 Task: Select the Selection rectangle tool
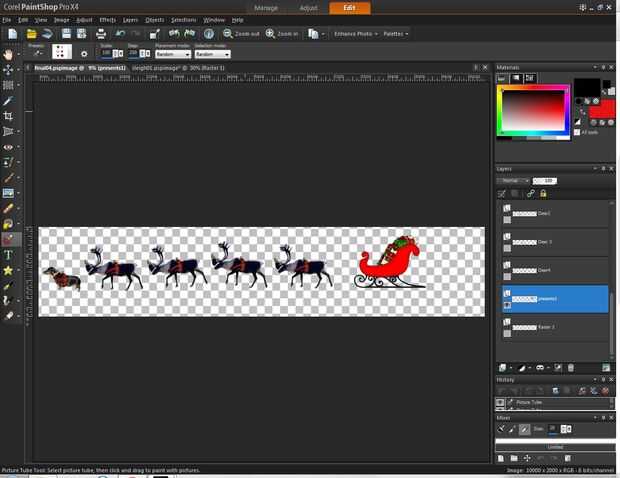(8, 85)
